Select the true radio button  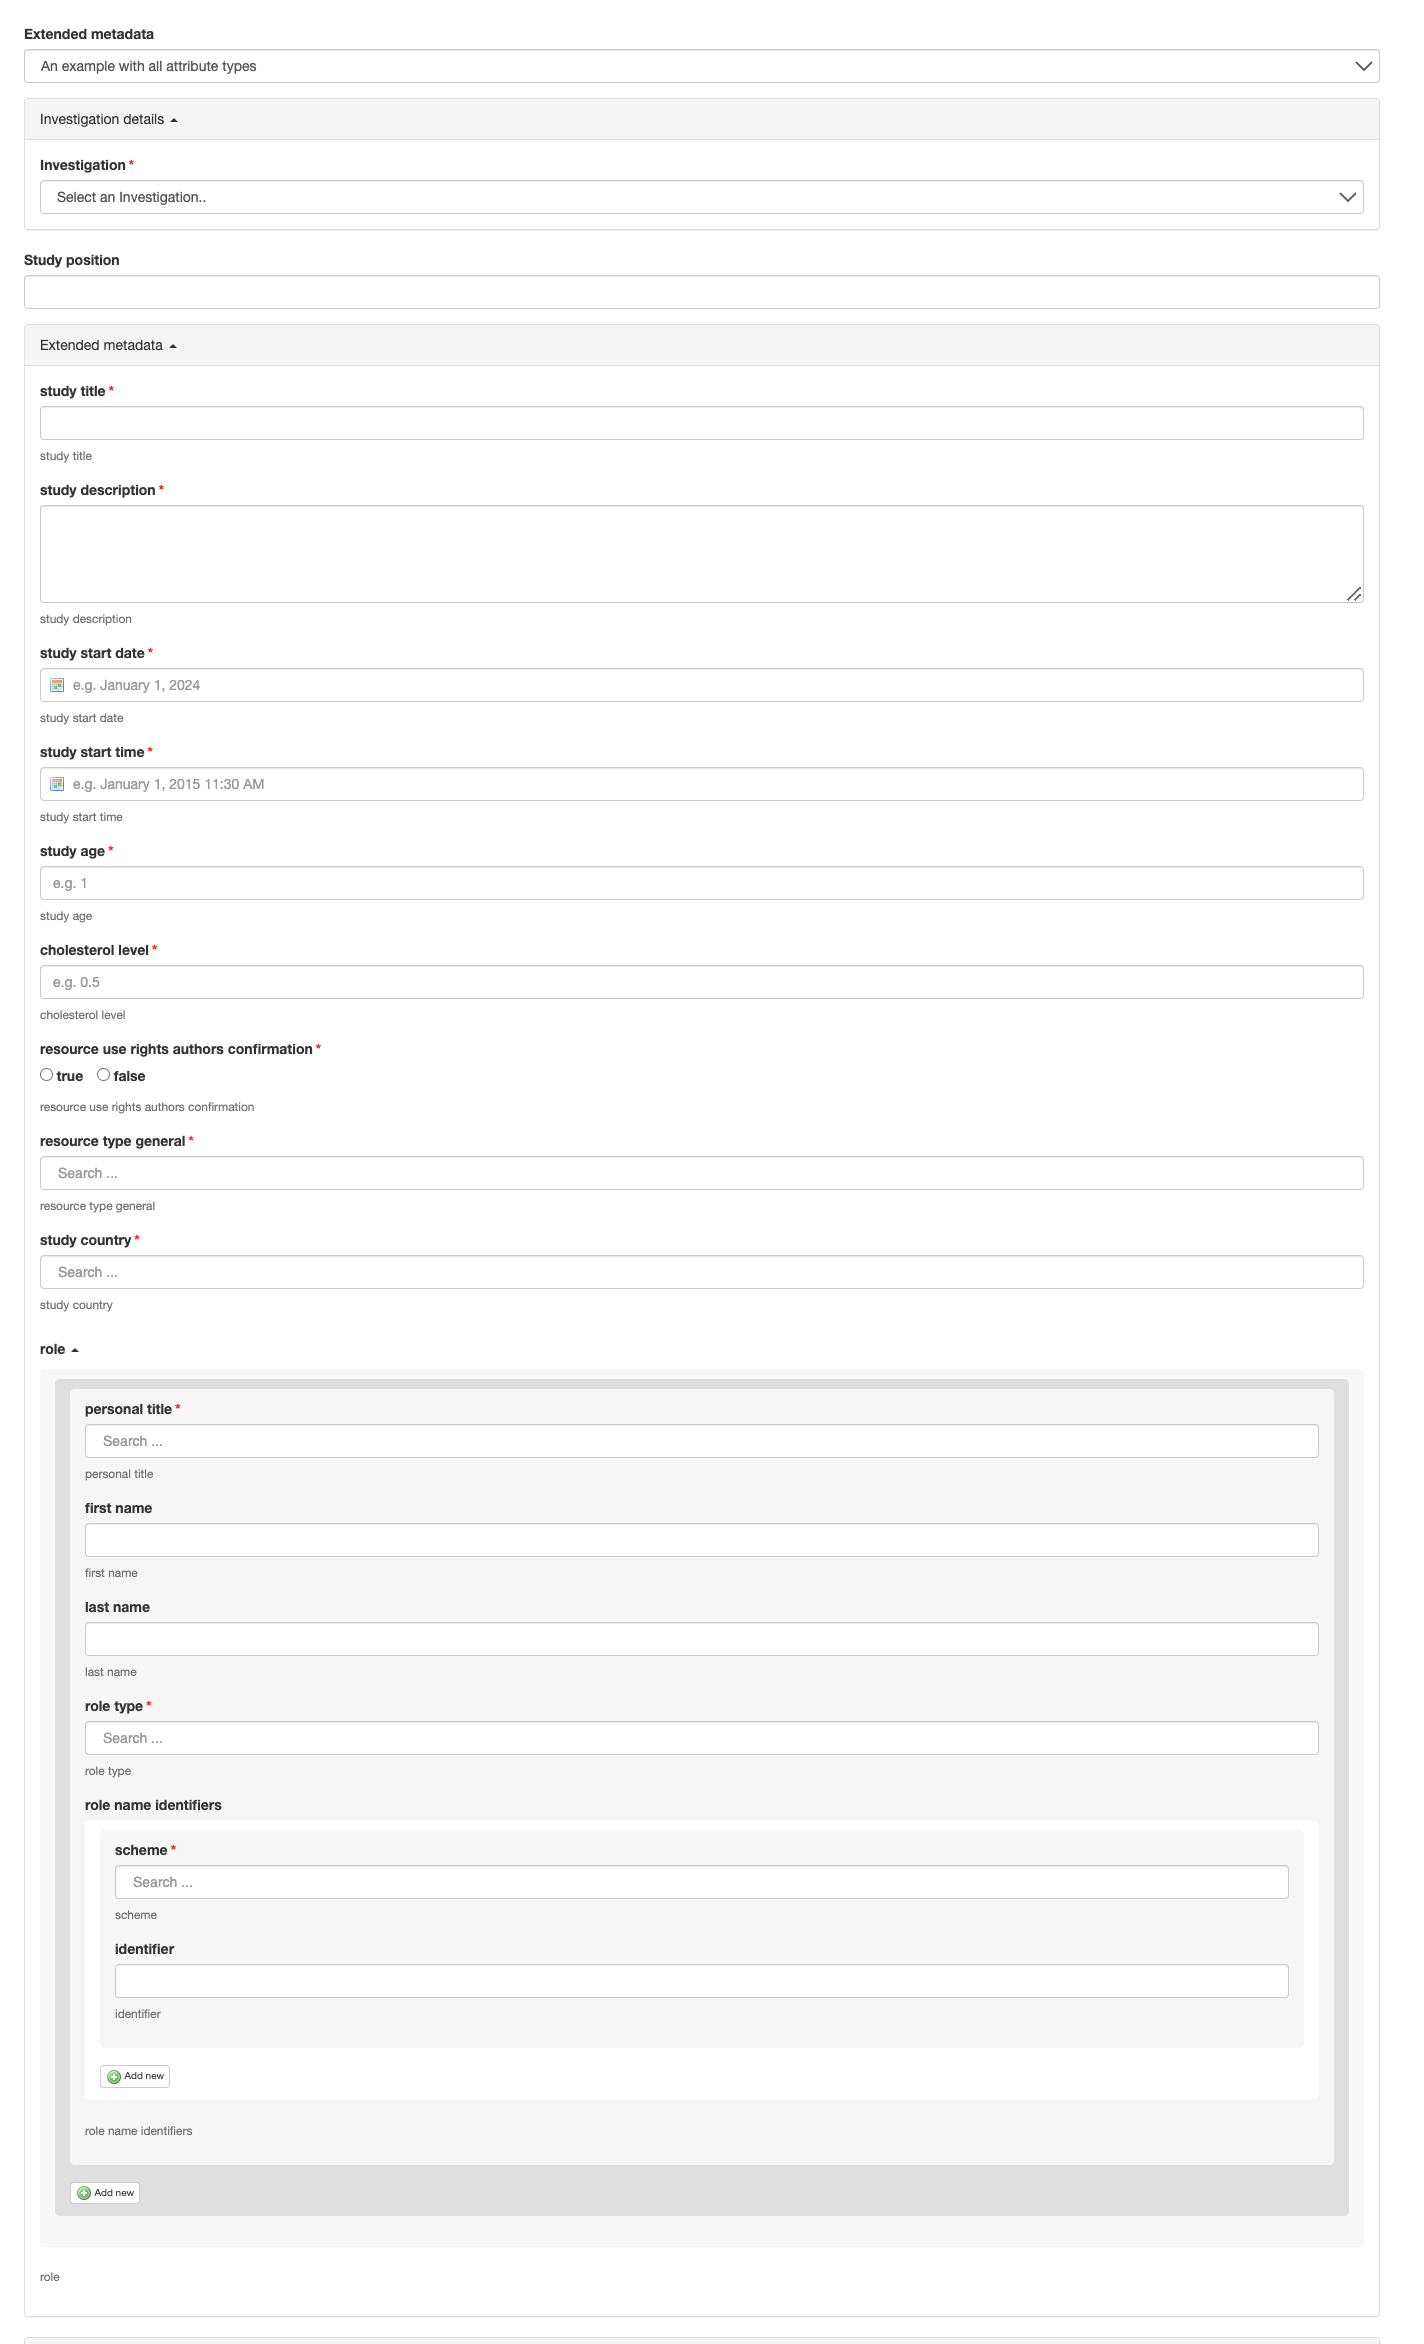(x=47, y=1075)
